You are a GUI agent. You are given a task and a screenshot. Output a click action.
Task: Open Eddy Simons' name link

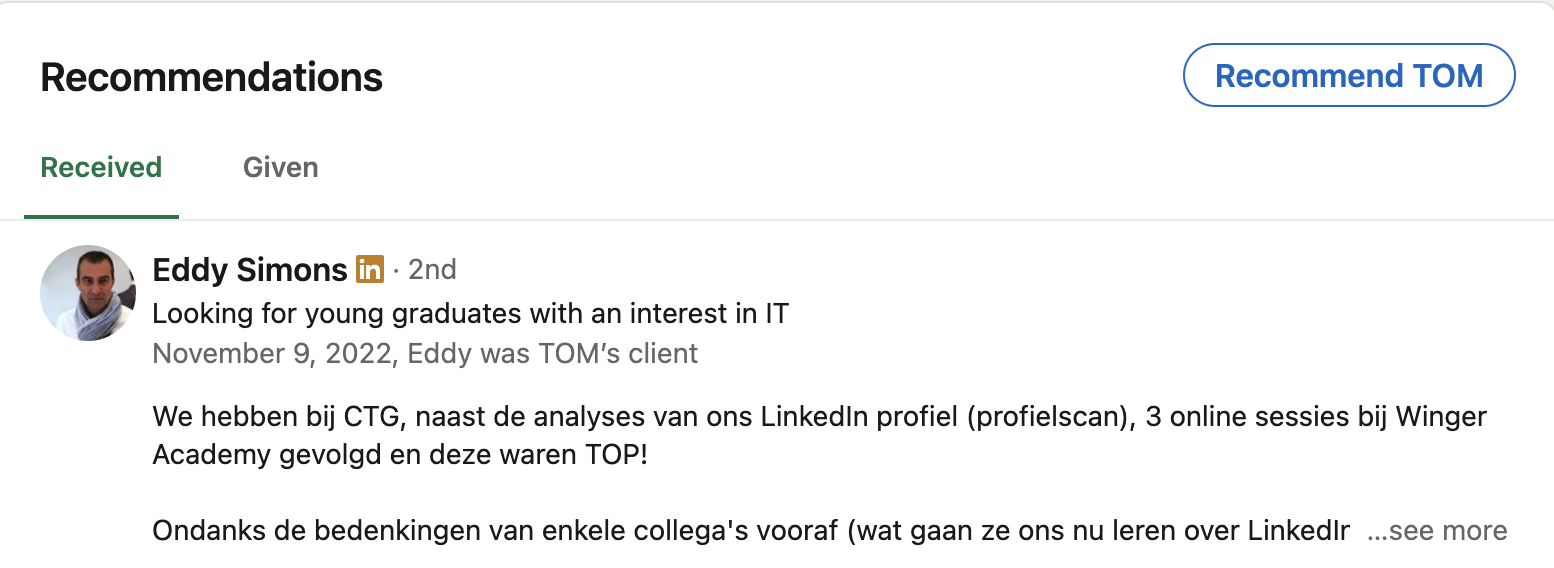click(250, 269)
